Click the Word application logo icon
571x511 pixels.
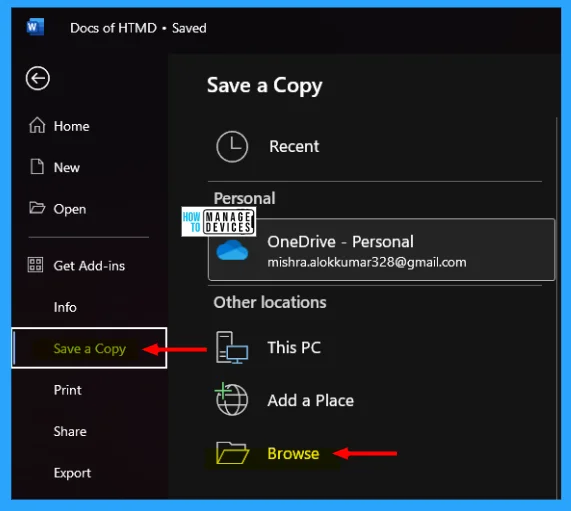click(35, 27)
